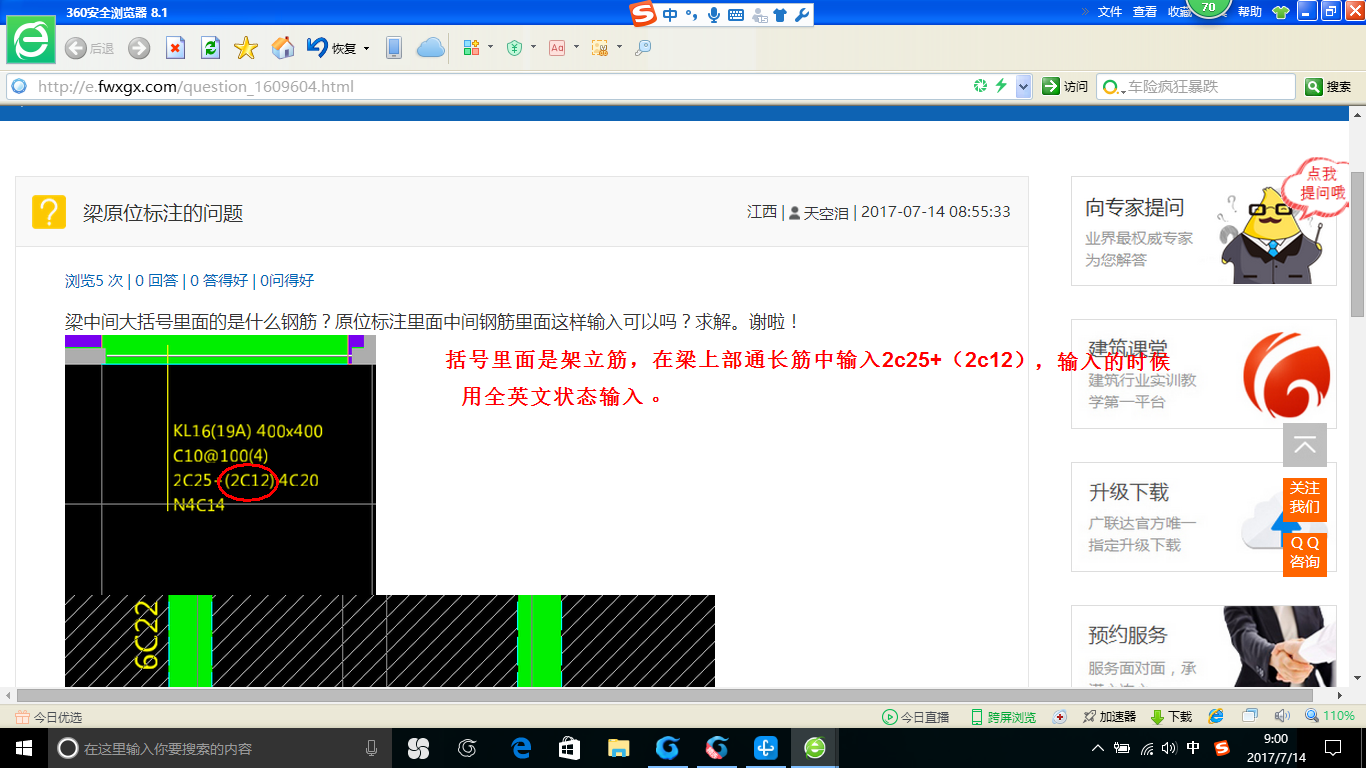Viewport: 1366px width, 768px height.
Task: Click 今日直播 in the status bar
Action: (x=916, y=717)
